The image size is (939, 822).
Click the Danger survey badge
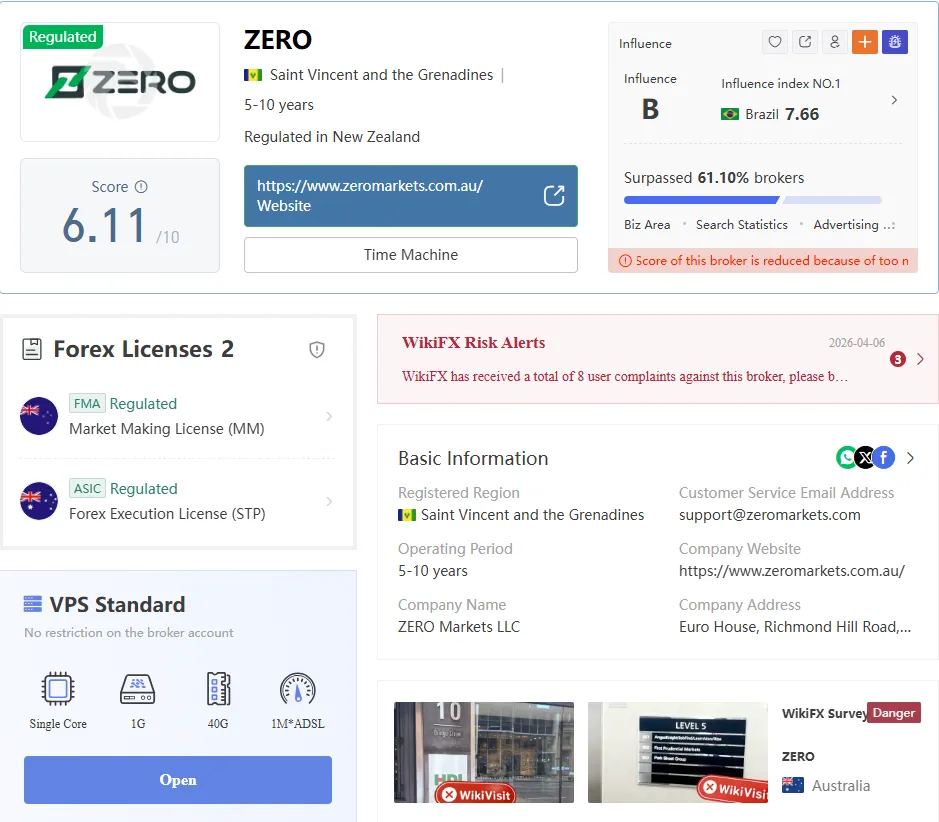coord(893,712)
